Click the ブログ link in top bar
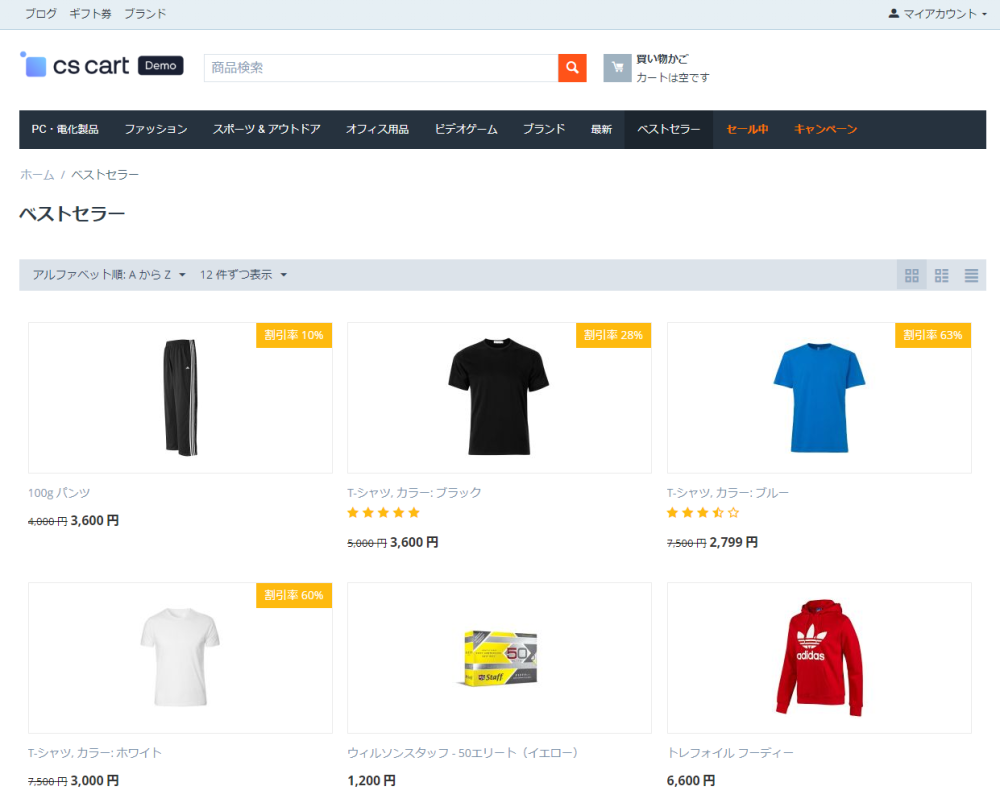This screenshot has width=1000, height=807. (41, 13)
